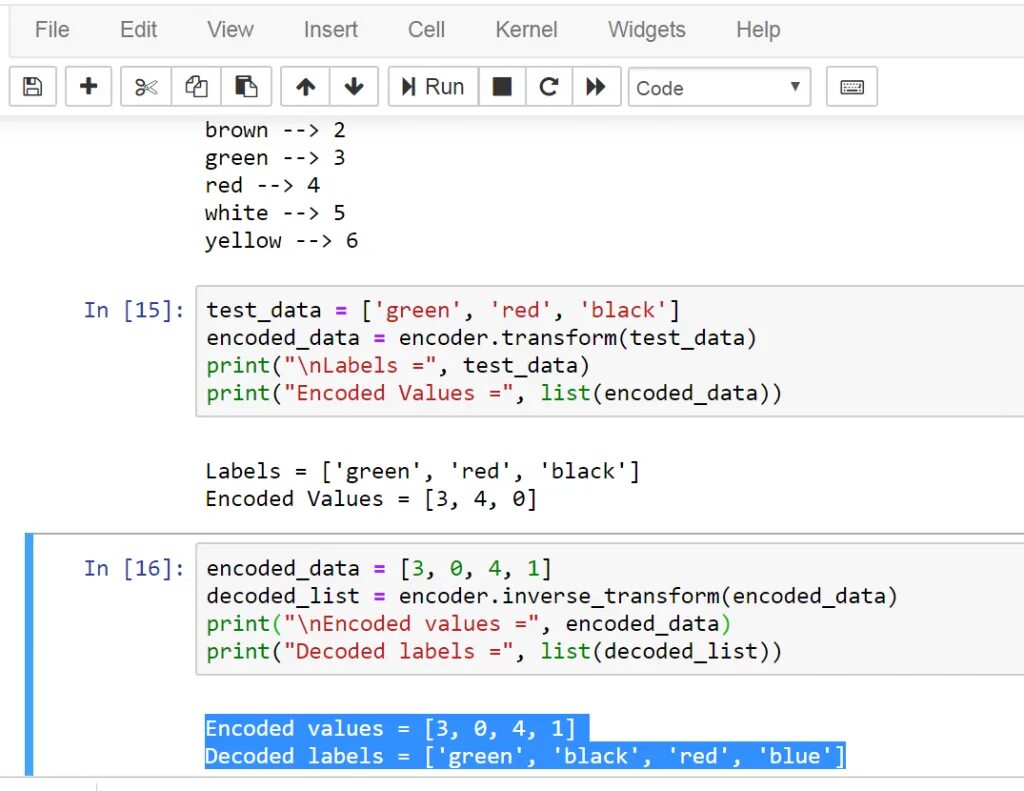Click output line 'white --> 5'
This screenshot has width=1024, height=791.
275,213
